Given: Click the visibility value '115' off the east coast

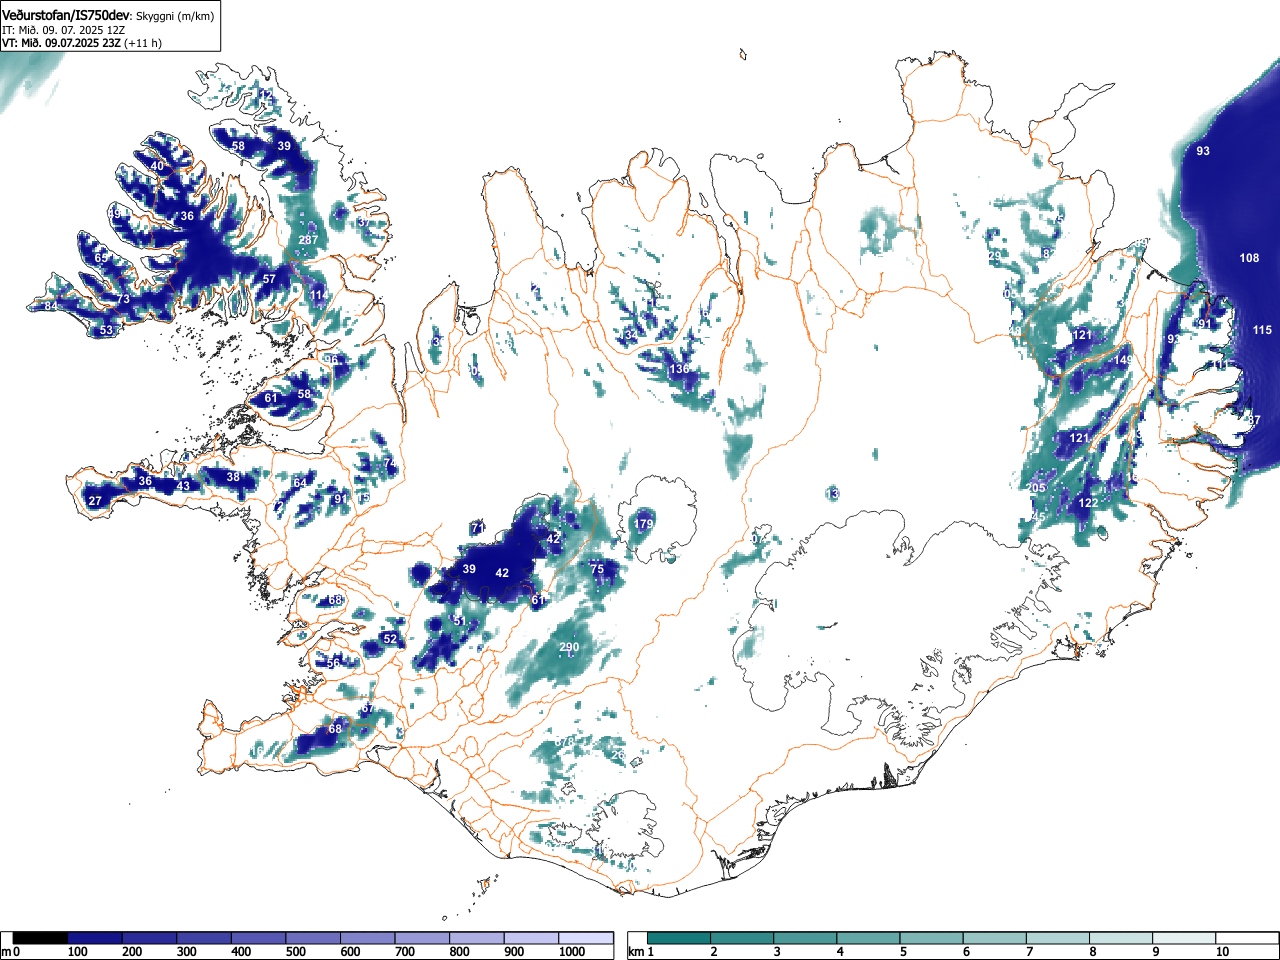Looking at the screenshot, I should (x=1262, y=330).
